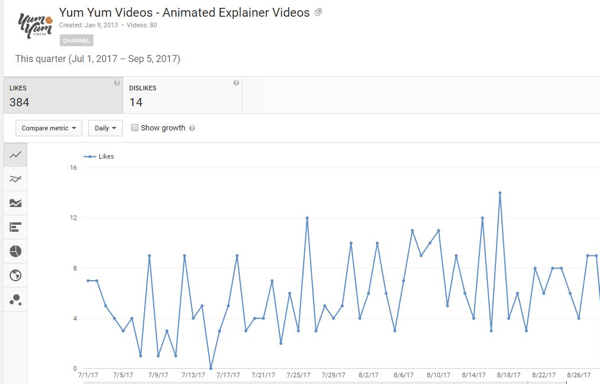Click the peak data point near 8/18/17

click(x=500, y=193)
